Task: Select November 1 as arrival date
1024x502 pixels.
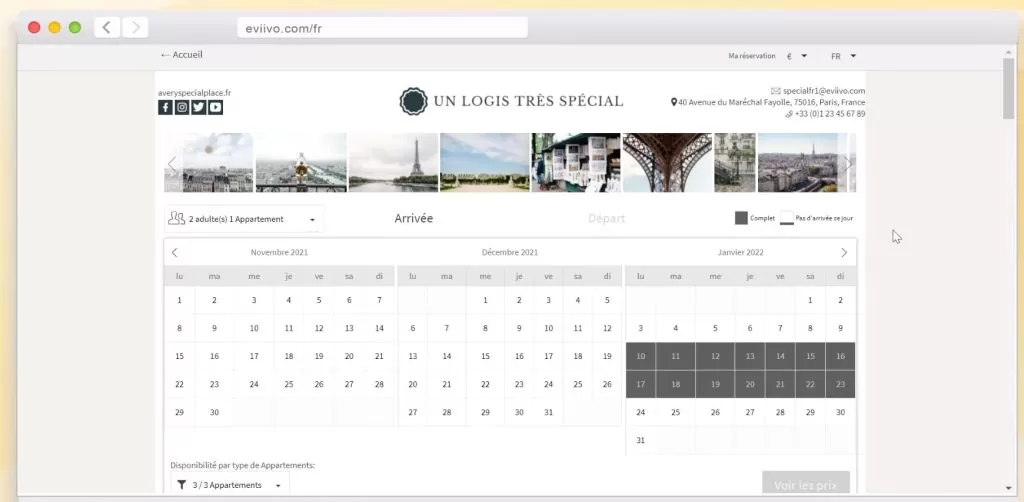Action: point(180,300)
